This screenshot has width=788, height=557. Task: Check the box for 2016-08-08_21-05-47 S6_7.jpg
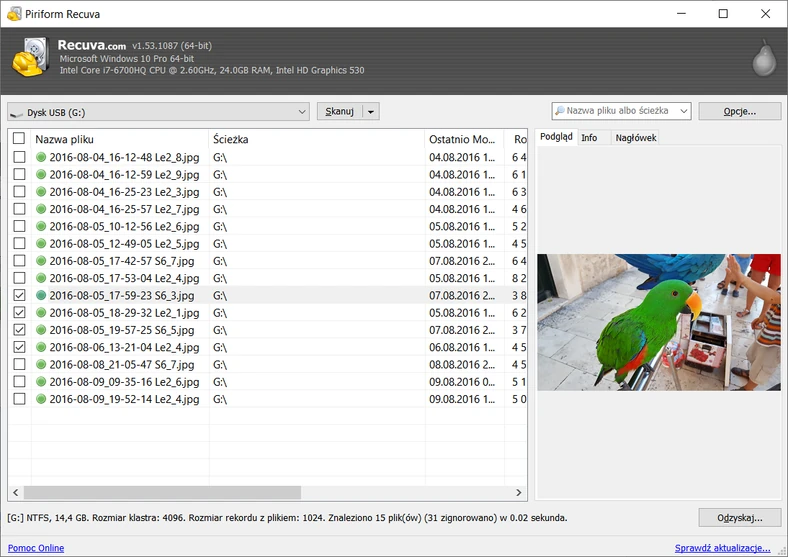(19, 364)
